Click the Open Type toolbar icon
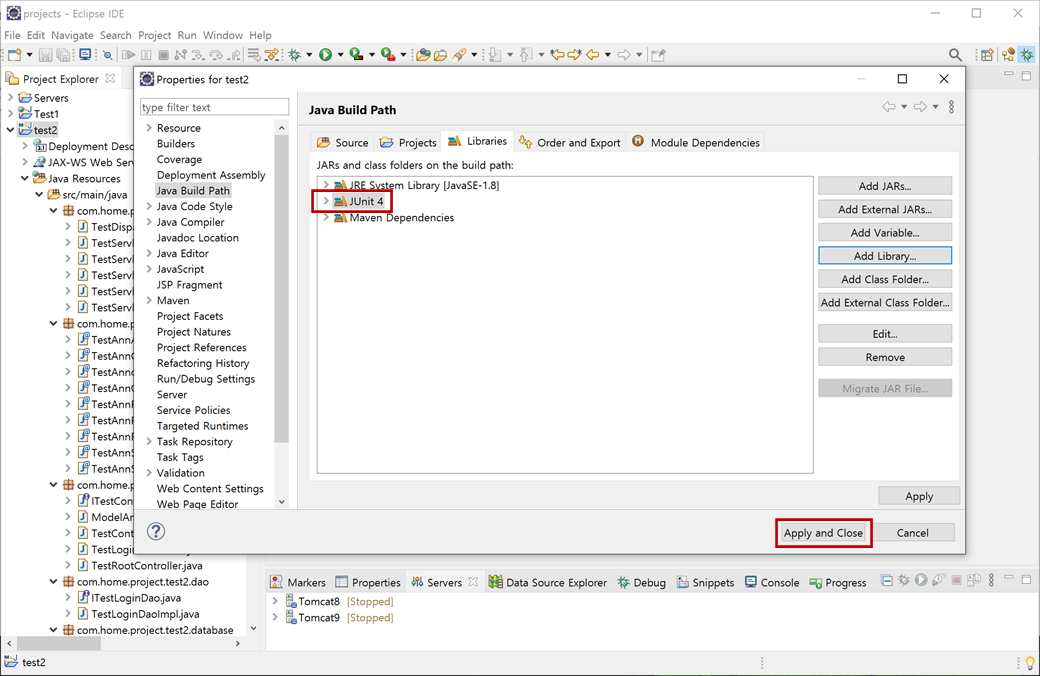This screenshot has width=1040, height=676. pyautogui.click(x=423, y=55)
